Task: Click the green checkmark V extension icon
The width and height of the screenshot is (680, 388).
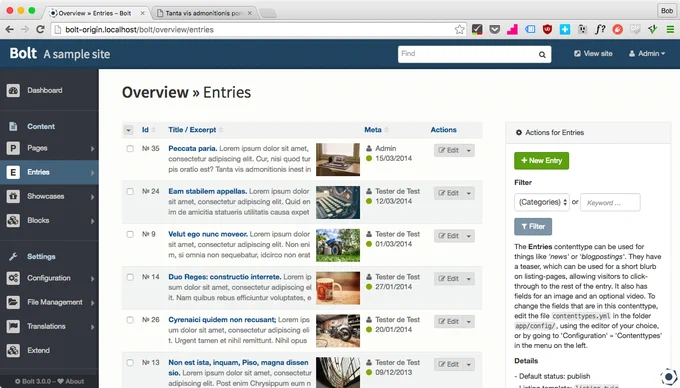Action: click(x=653, y=29)
